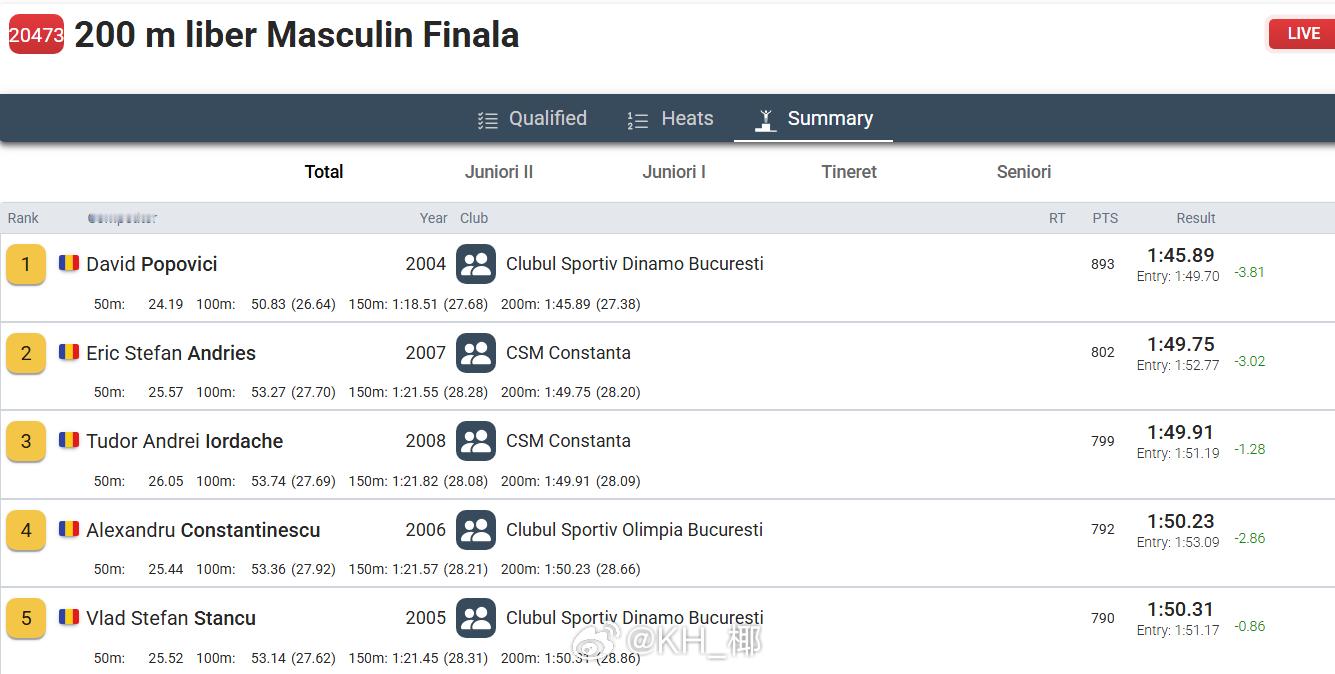
Task: Click the red 20473 event badge
Action: [36, 35]
